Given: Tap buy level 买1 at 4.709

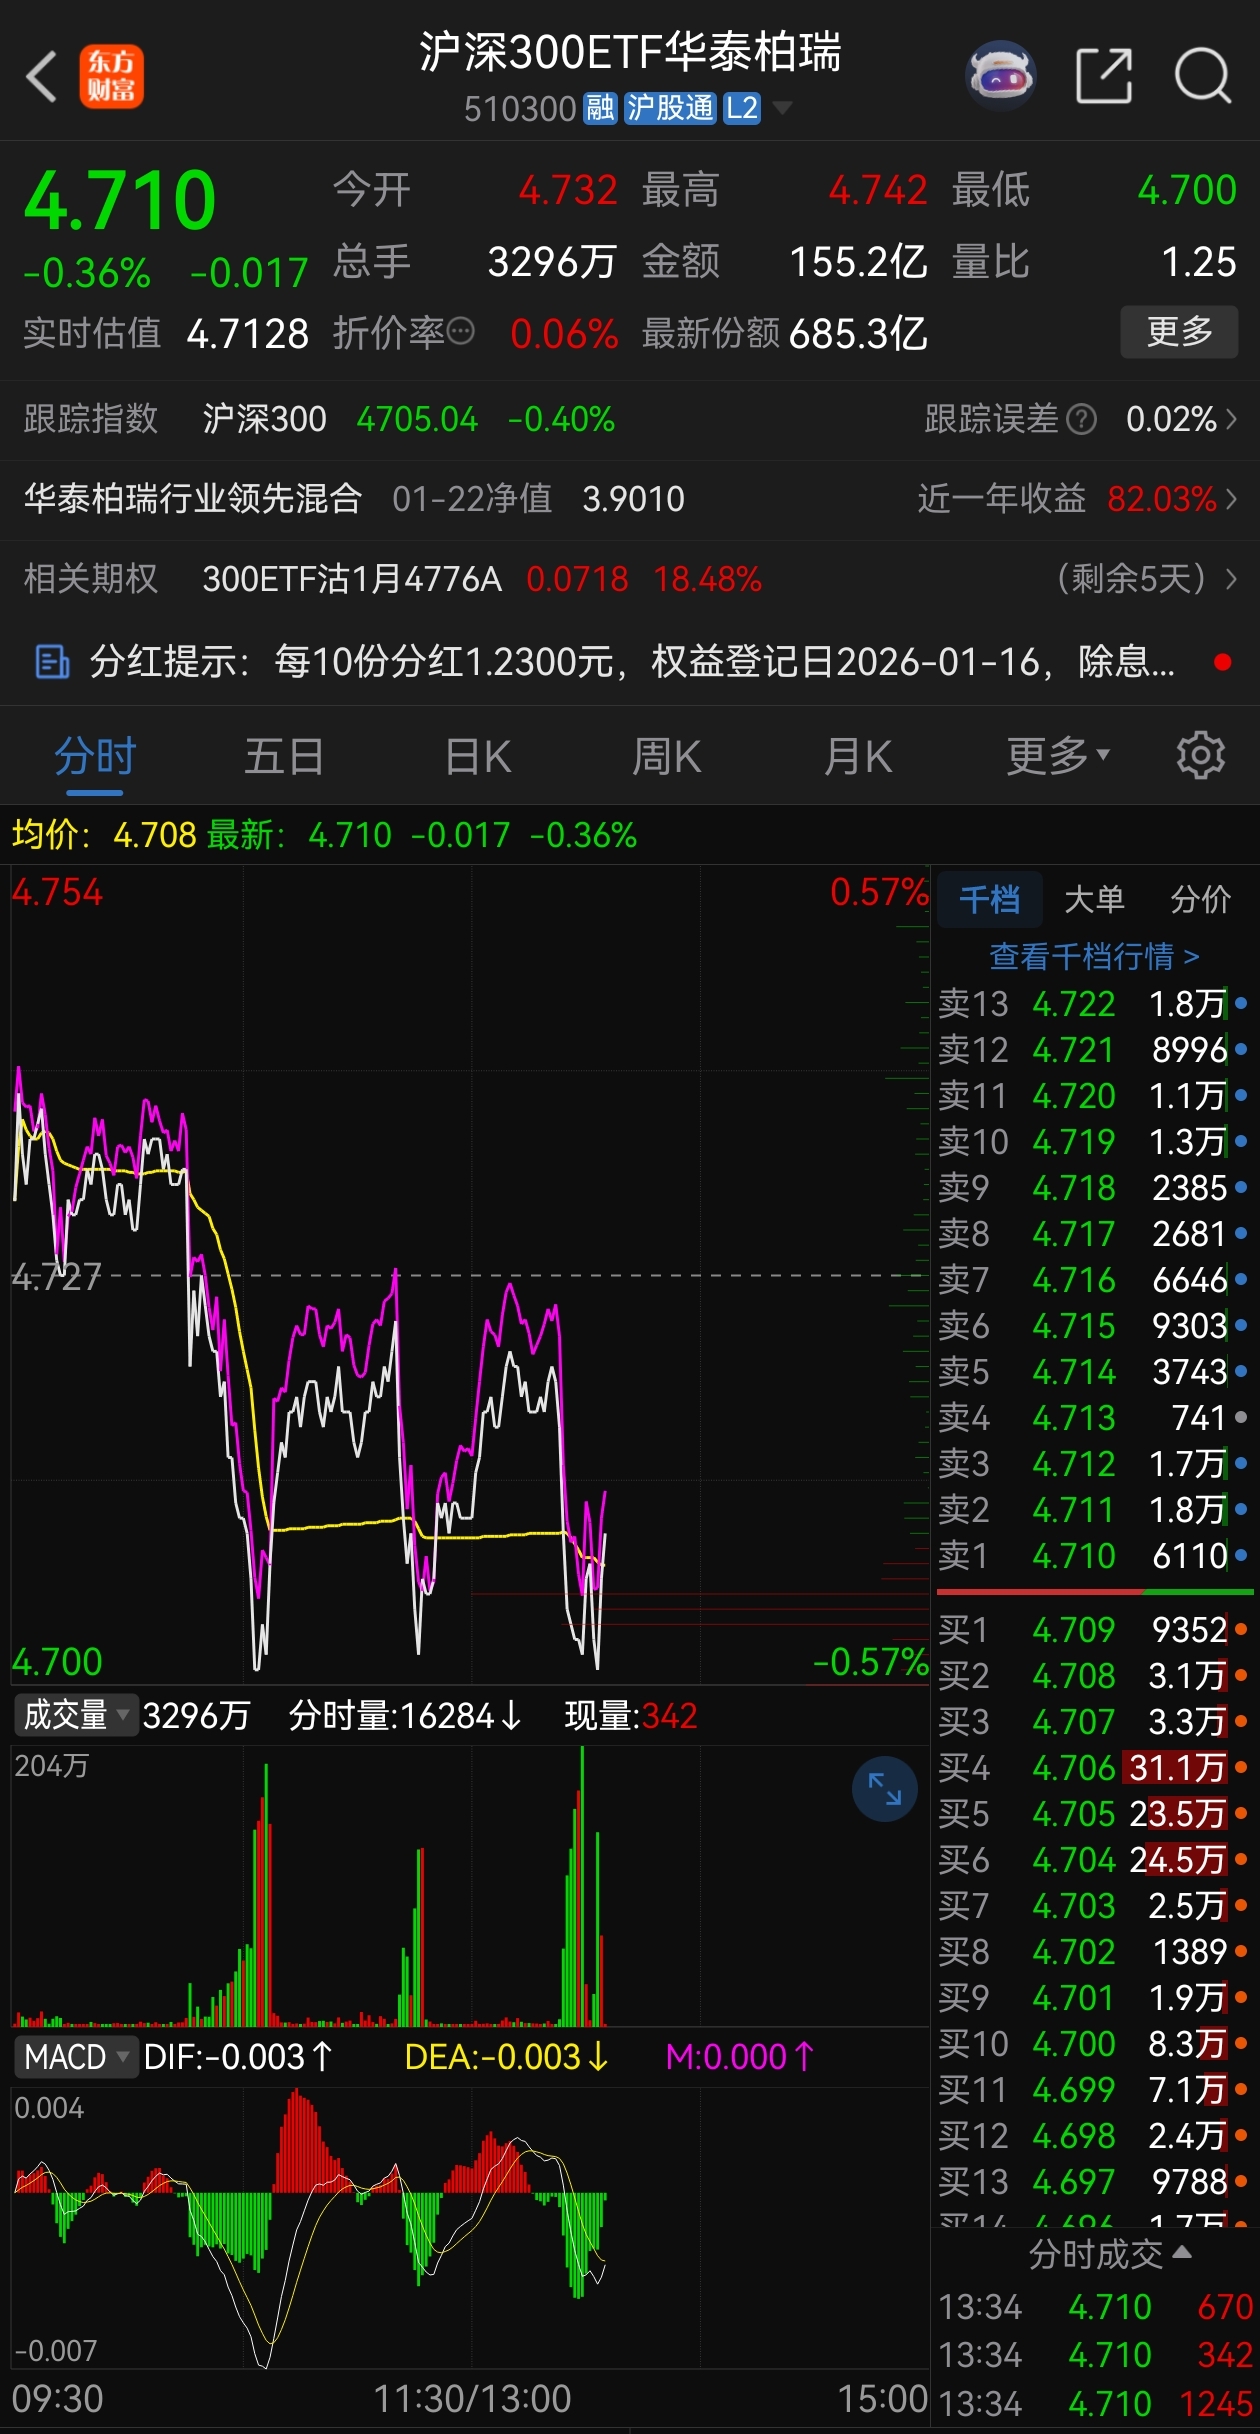Looking at the screenshot, I should (x=1093, y=1629).
